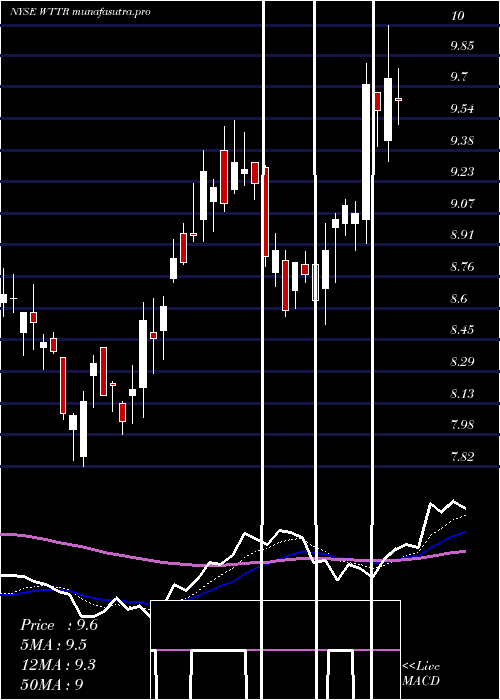Click the Price : 9.6 readout
The image size is (500, 700).
coord(59,625)
